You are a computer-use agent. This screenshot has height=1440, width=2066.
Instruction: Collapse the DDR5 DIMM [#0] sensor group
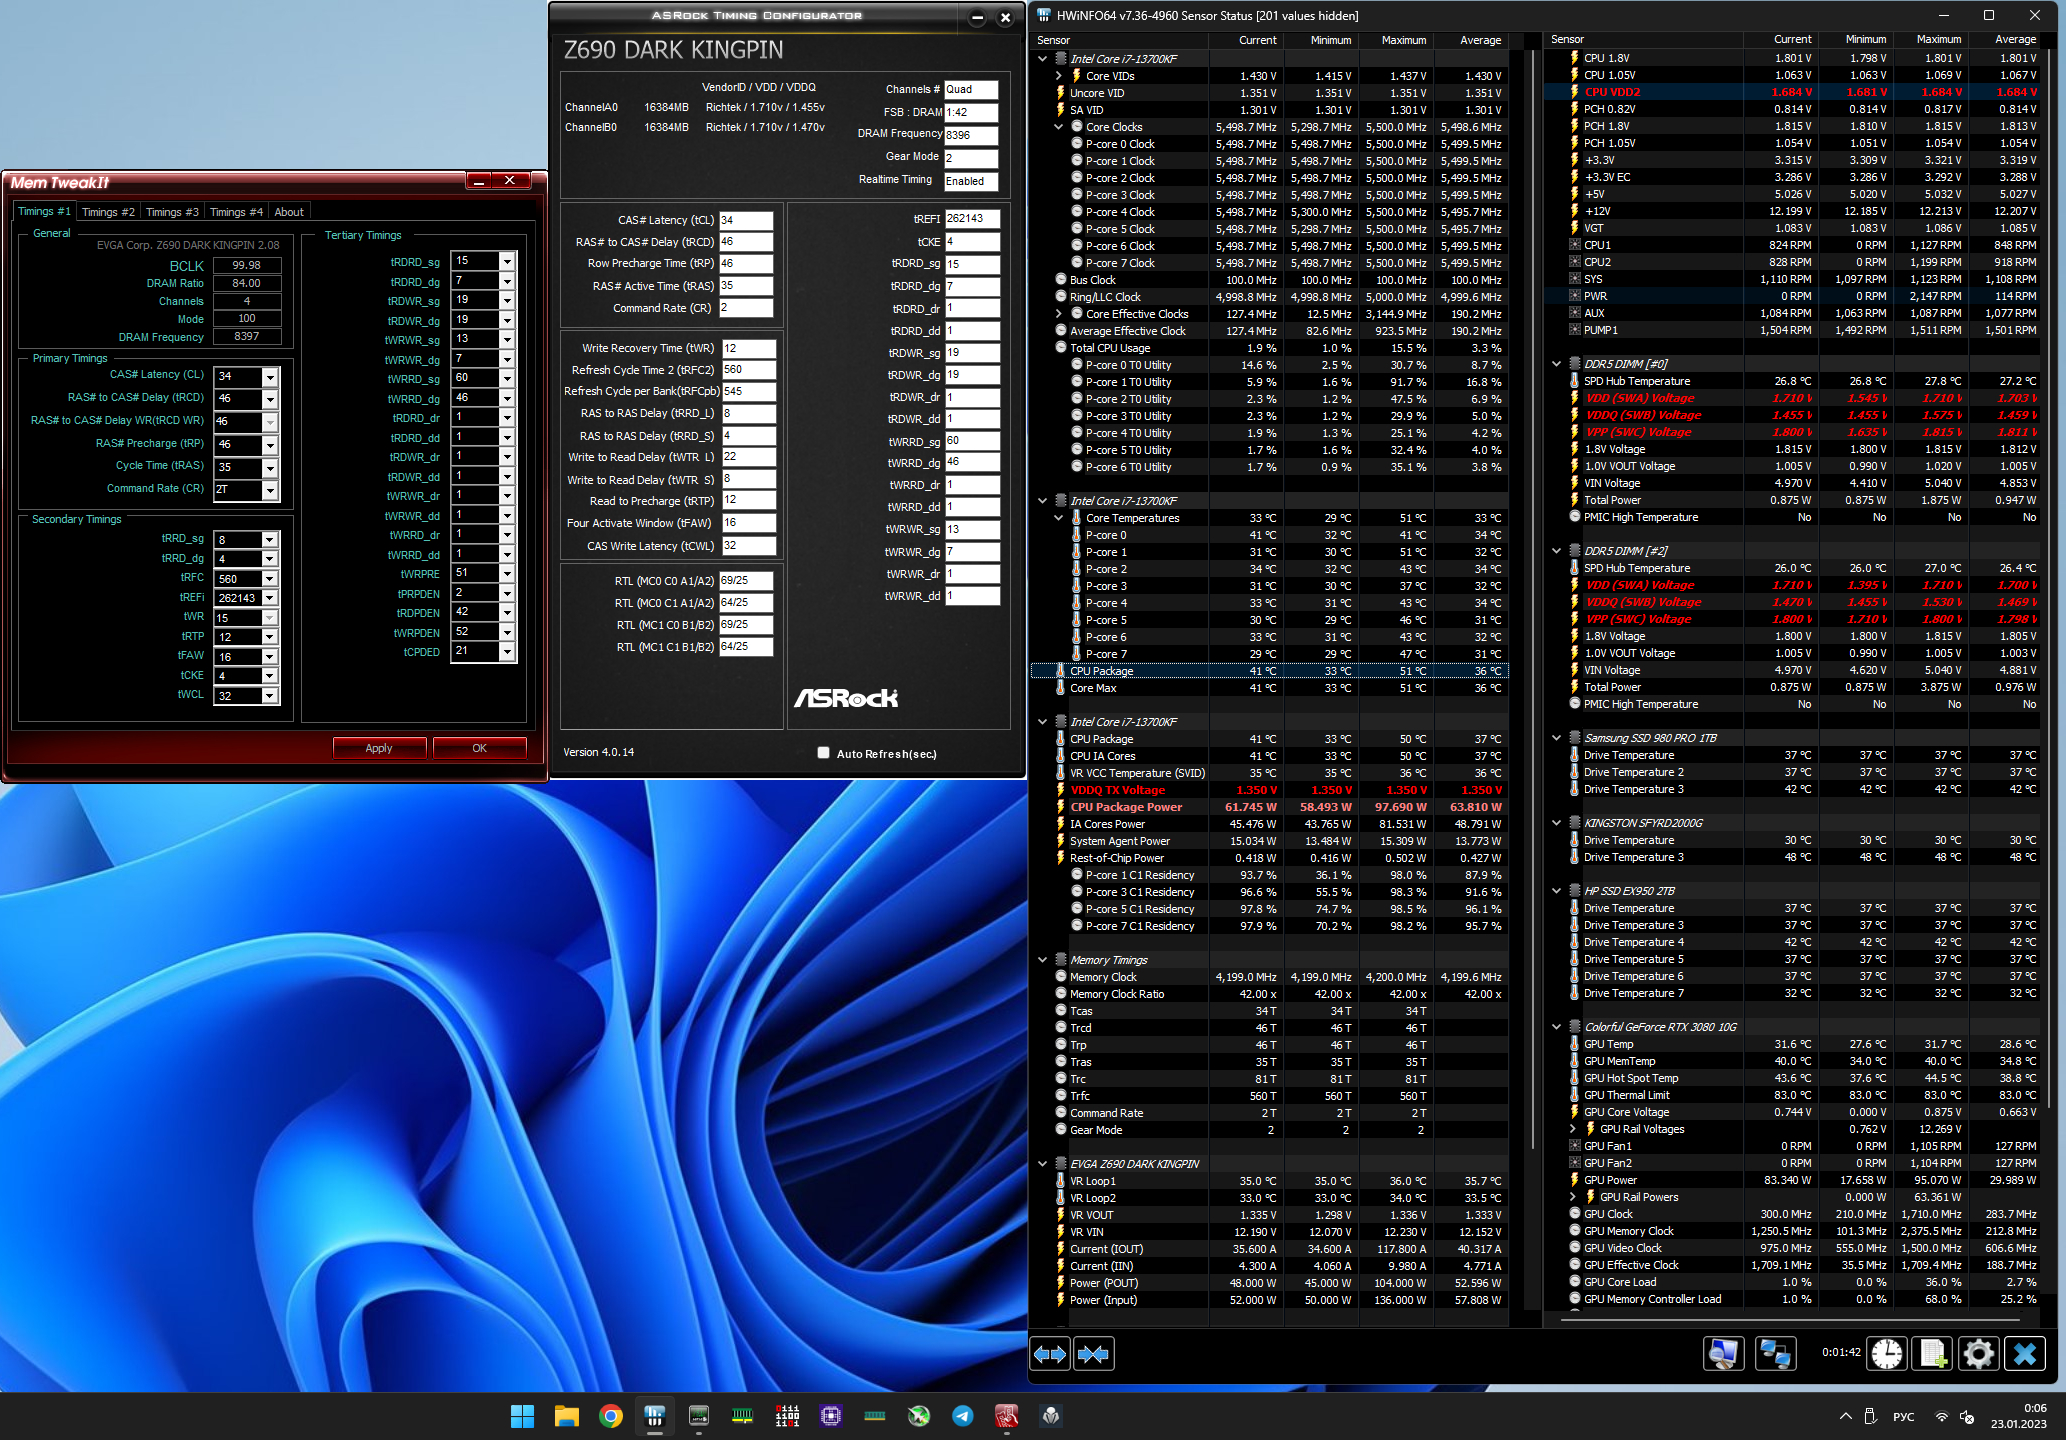click(1557, 364)
